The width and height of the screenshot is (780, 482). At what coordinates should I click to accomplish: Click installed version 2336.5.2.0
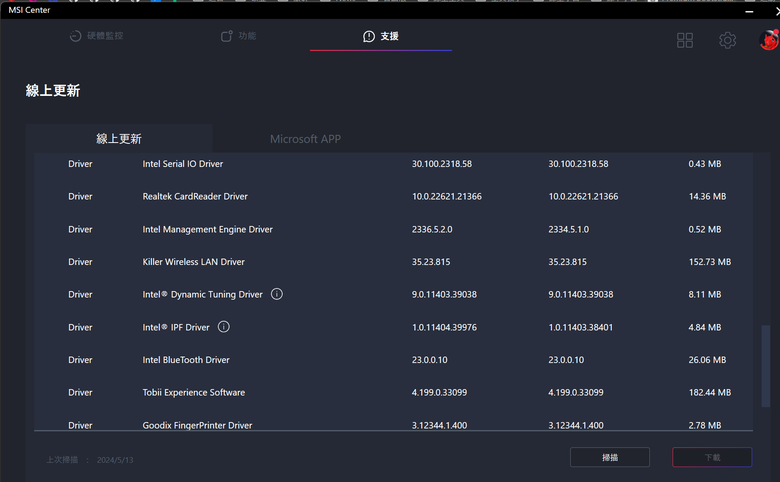click(432, 229)
